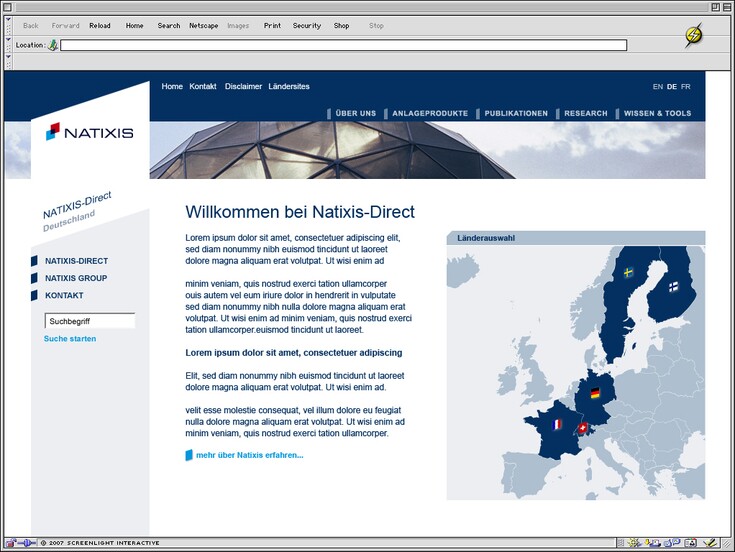This screenshot has height=552, width=735.
Task: Click the Back toolbar button
Action: (x=30, y=26)
